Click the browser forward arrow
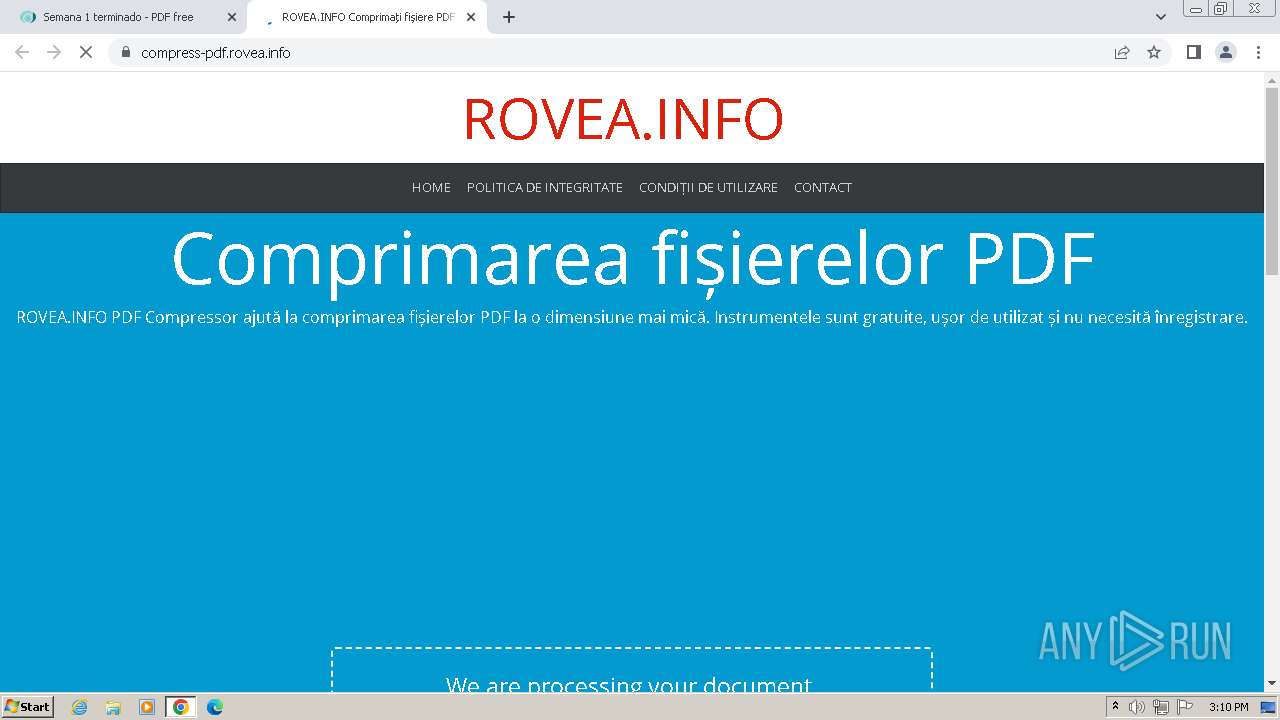This screenshot has height=720, width=1280. coord(54,52)
